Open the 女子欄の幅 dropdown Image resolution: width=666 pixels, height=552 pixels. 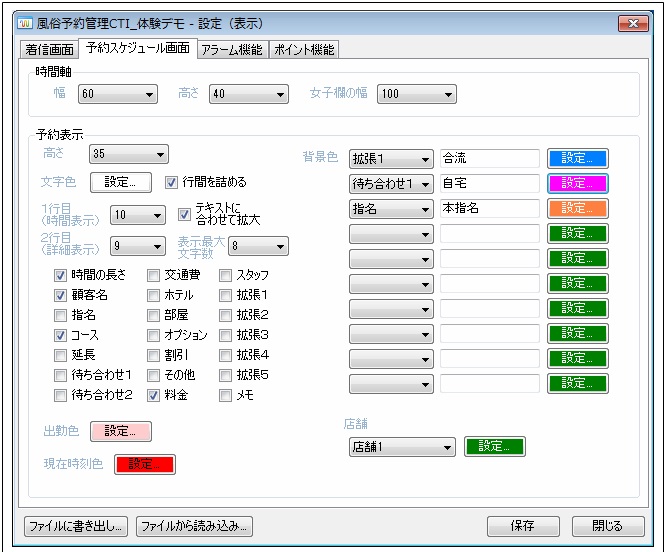pyautogui.click(x=417, y=94)
